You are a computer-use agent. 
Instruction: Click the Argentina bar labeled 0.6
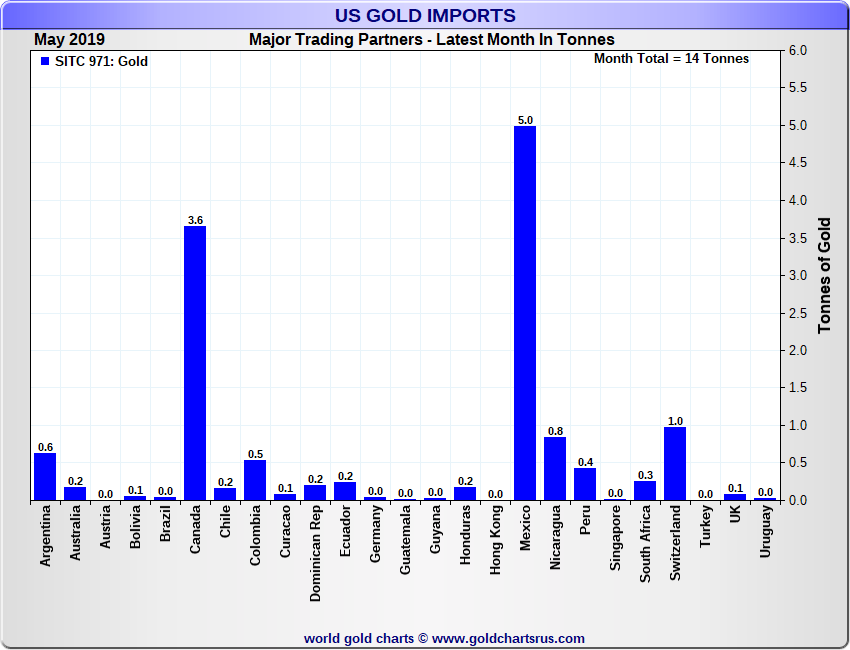(x=45, y=477)
